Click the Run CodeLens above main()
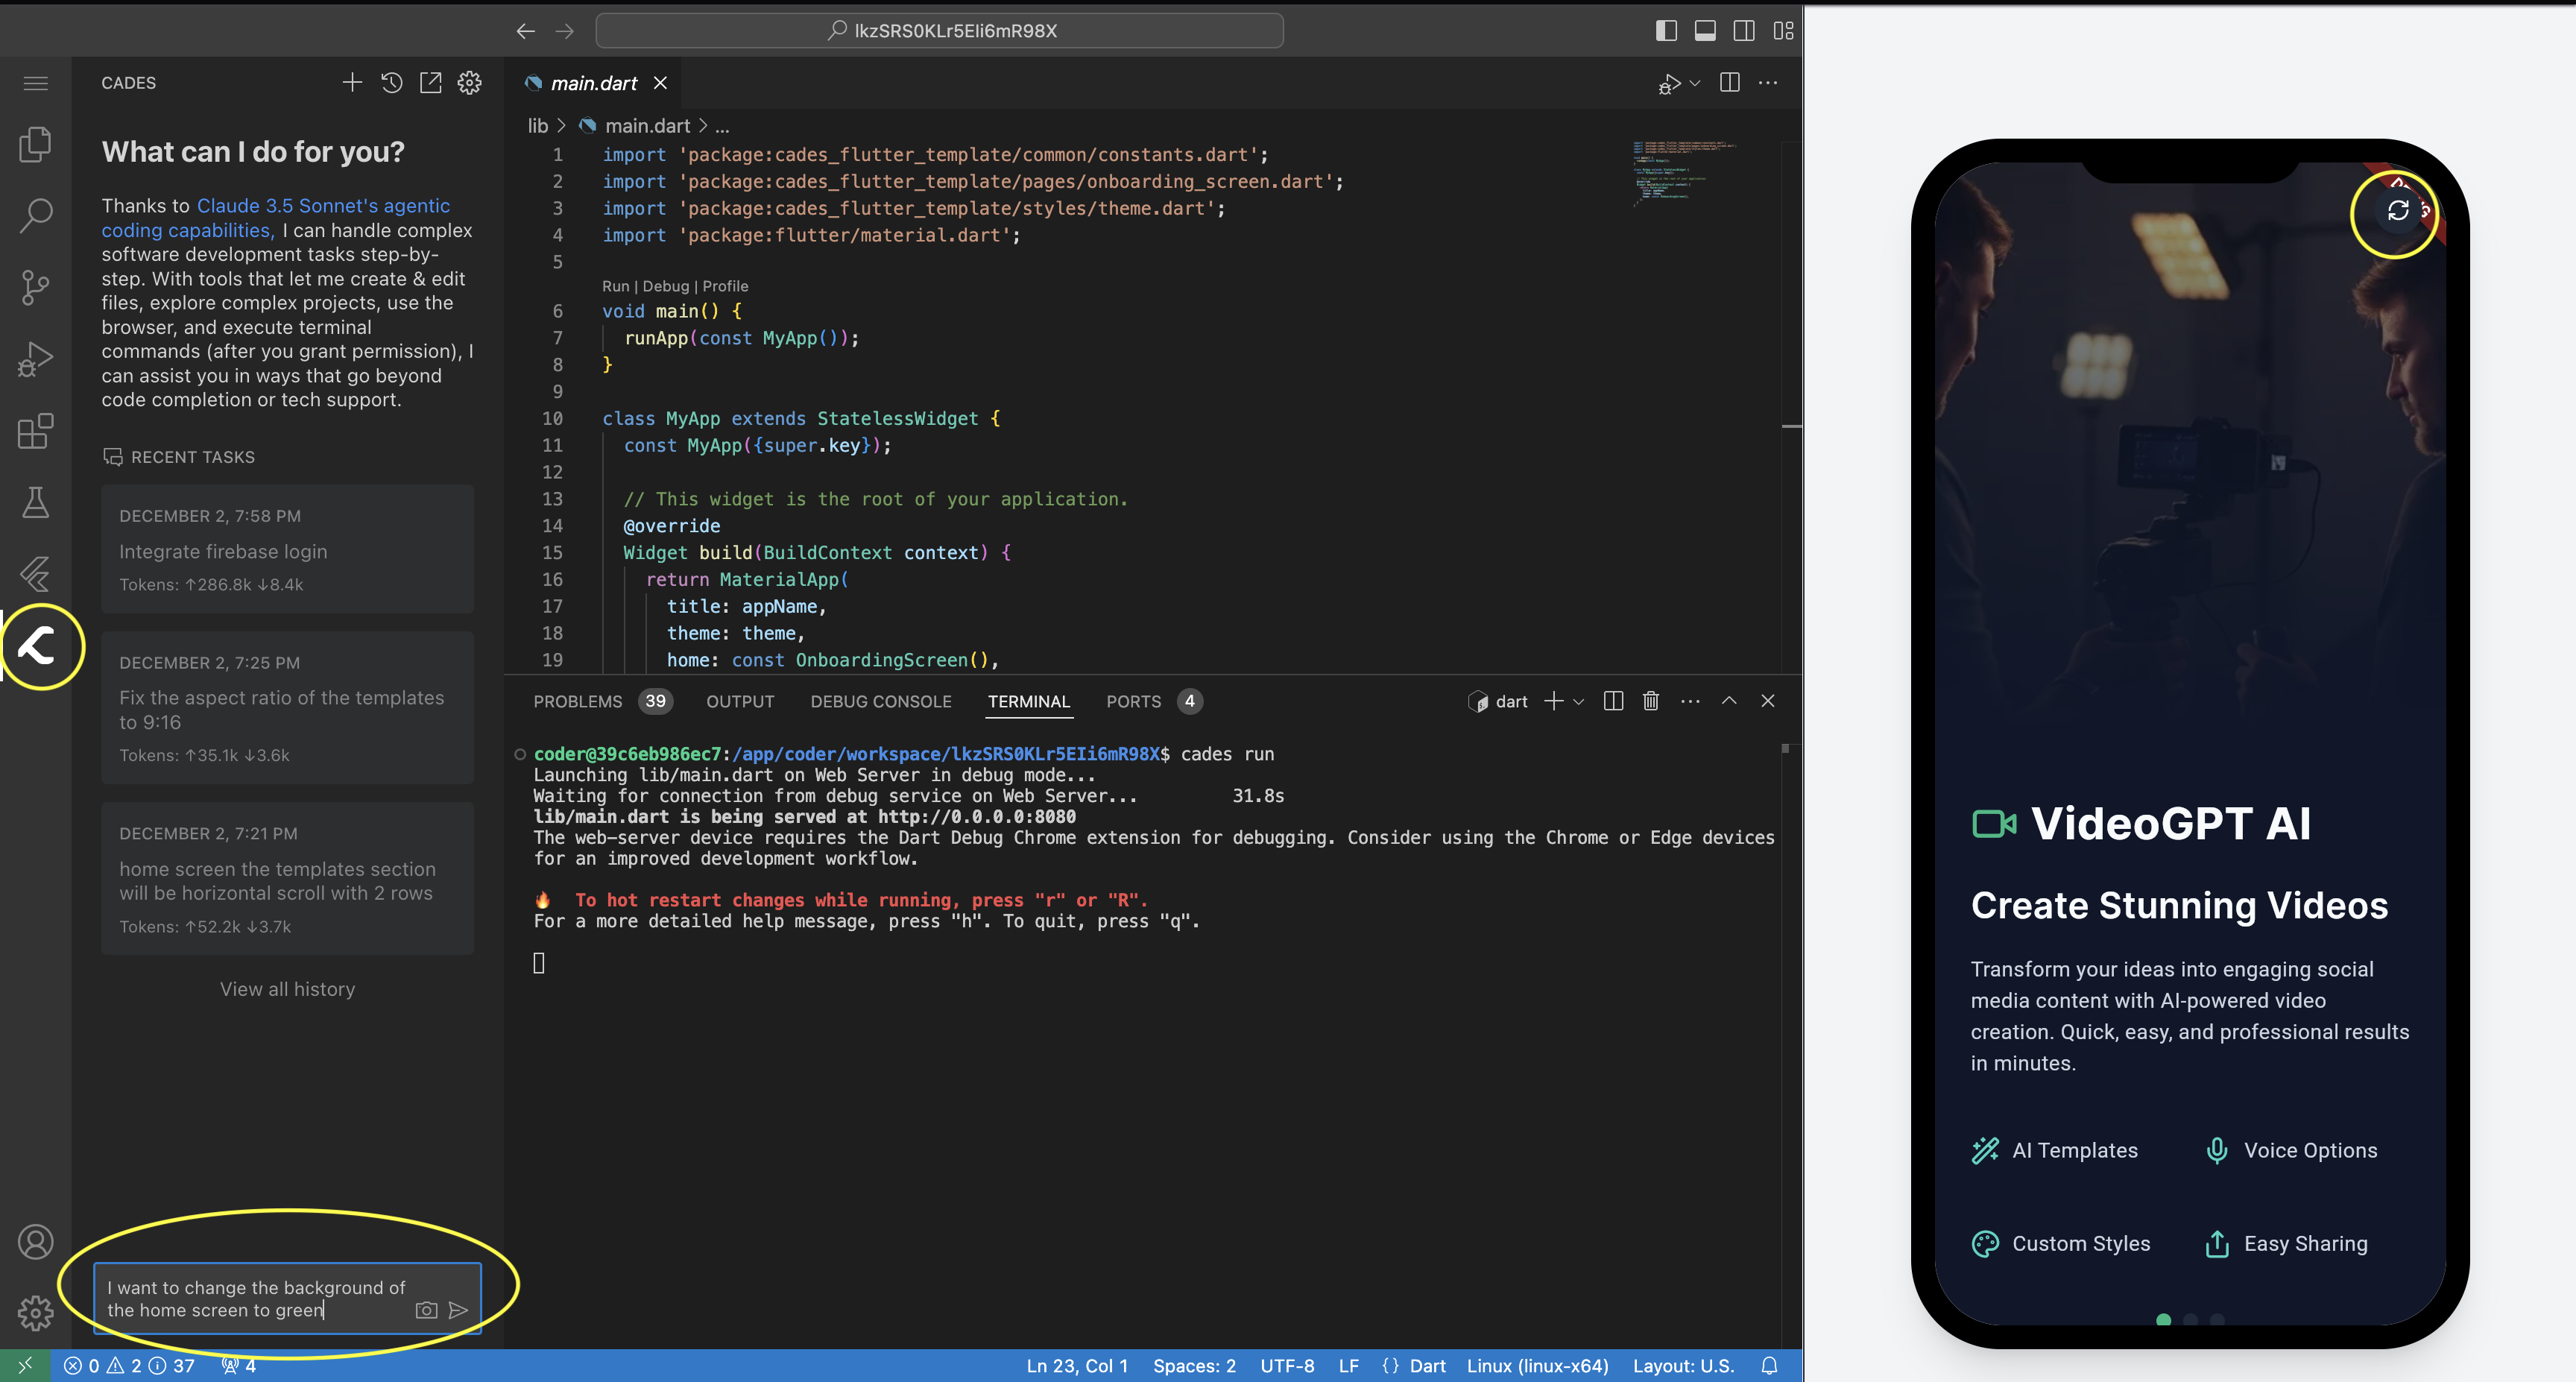The height and width of the screenshot is (1382, 2576). [615, 286]
